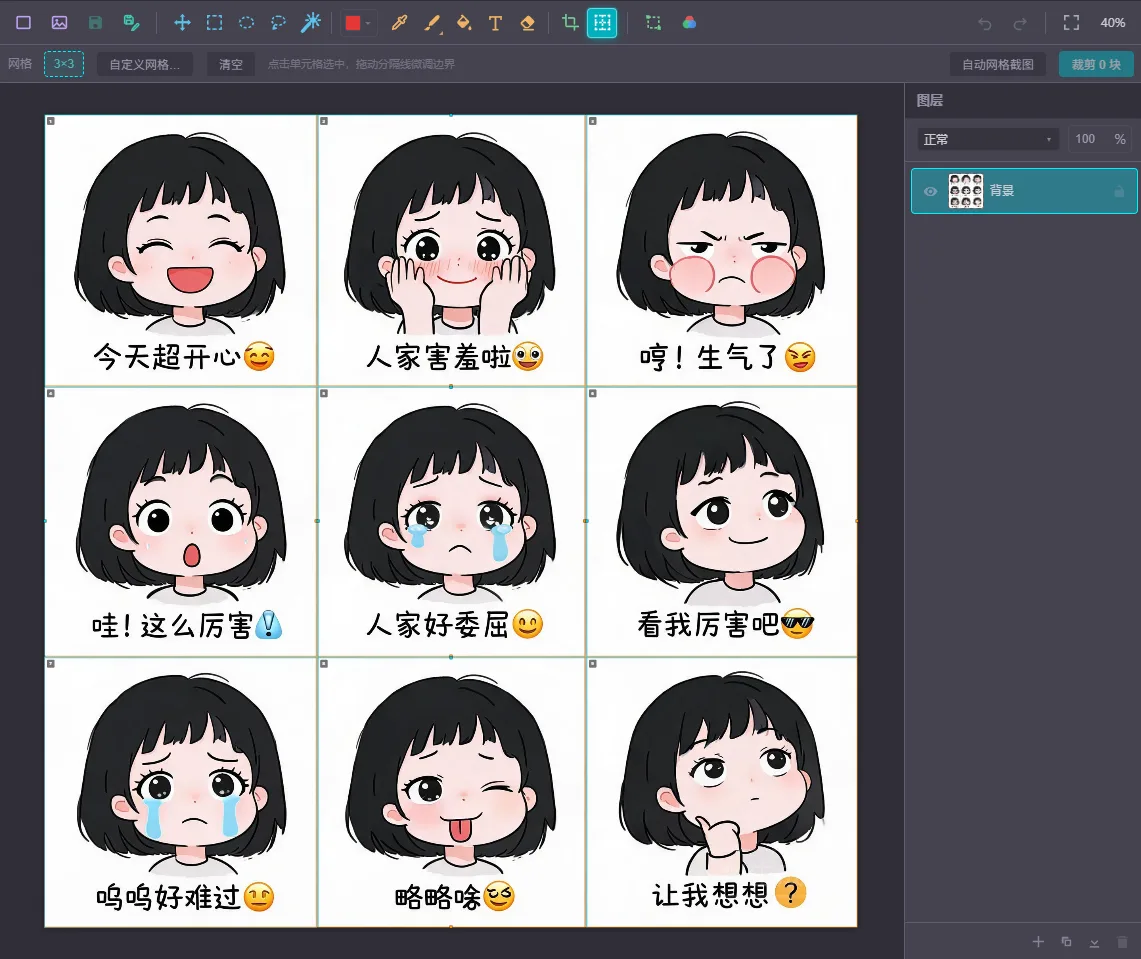Select the Move tool

point(183,23)
